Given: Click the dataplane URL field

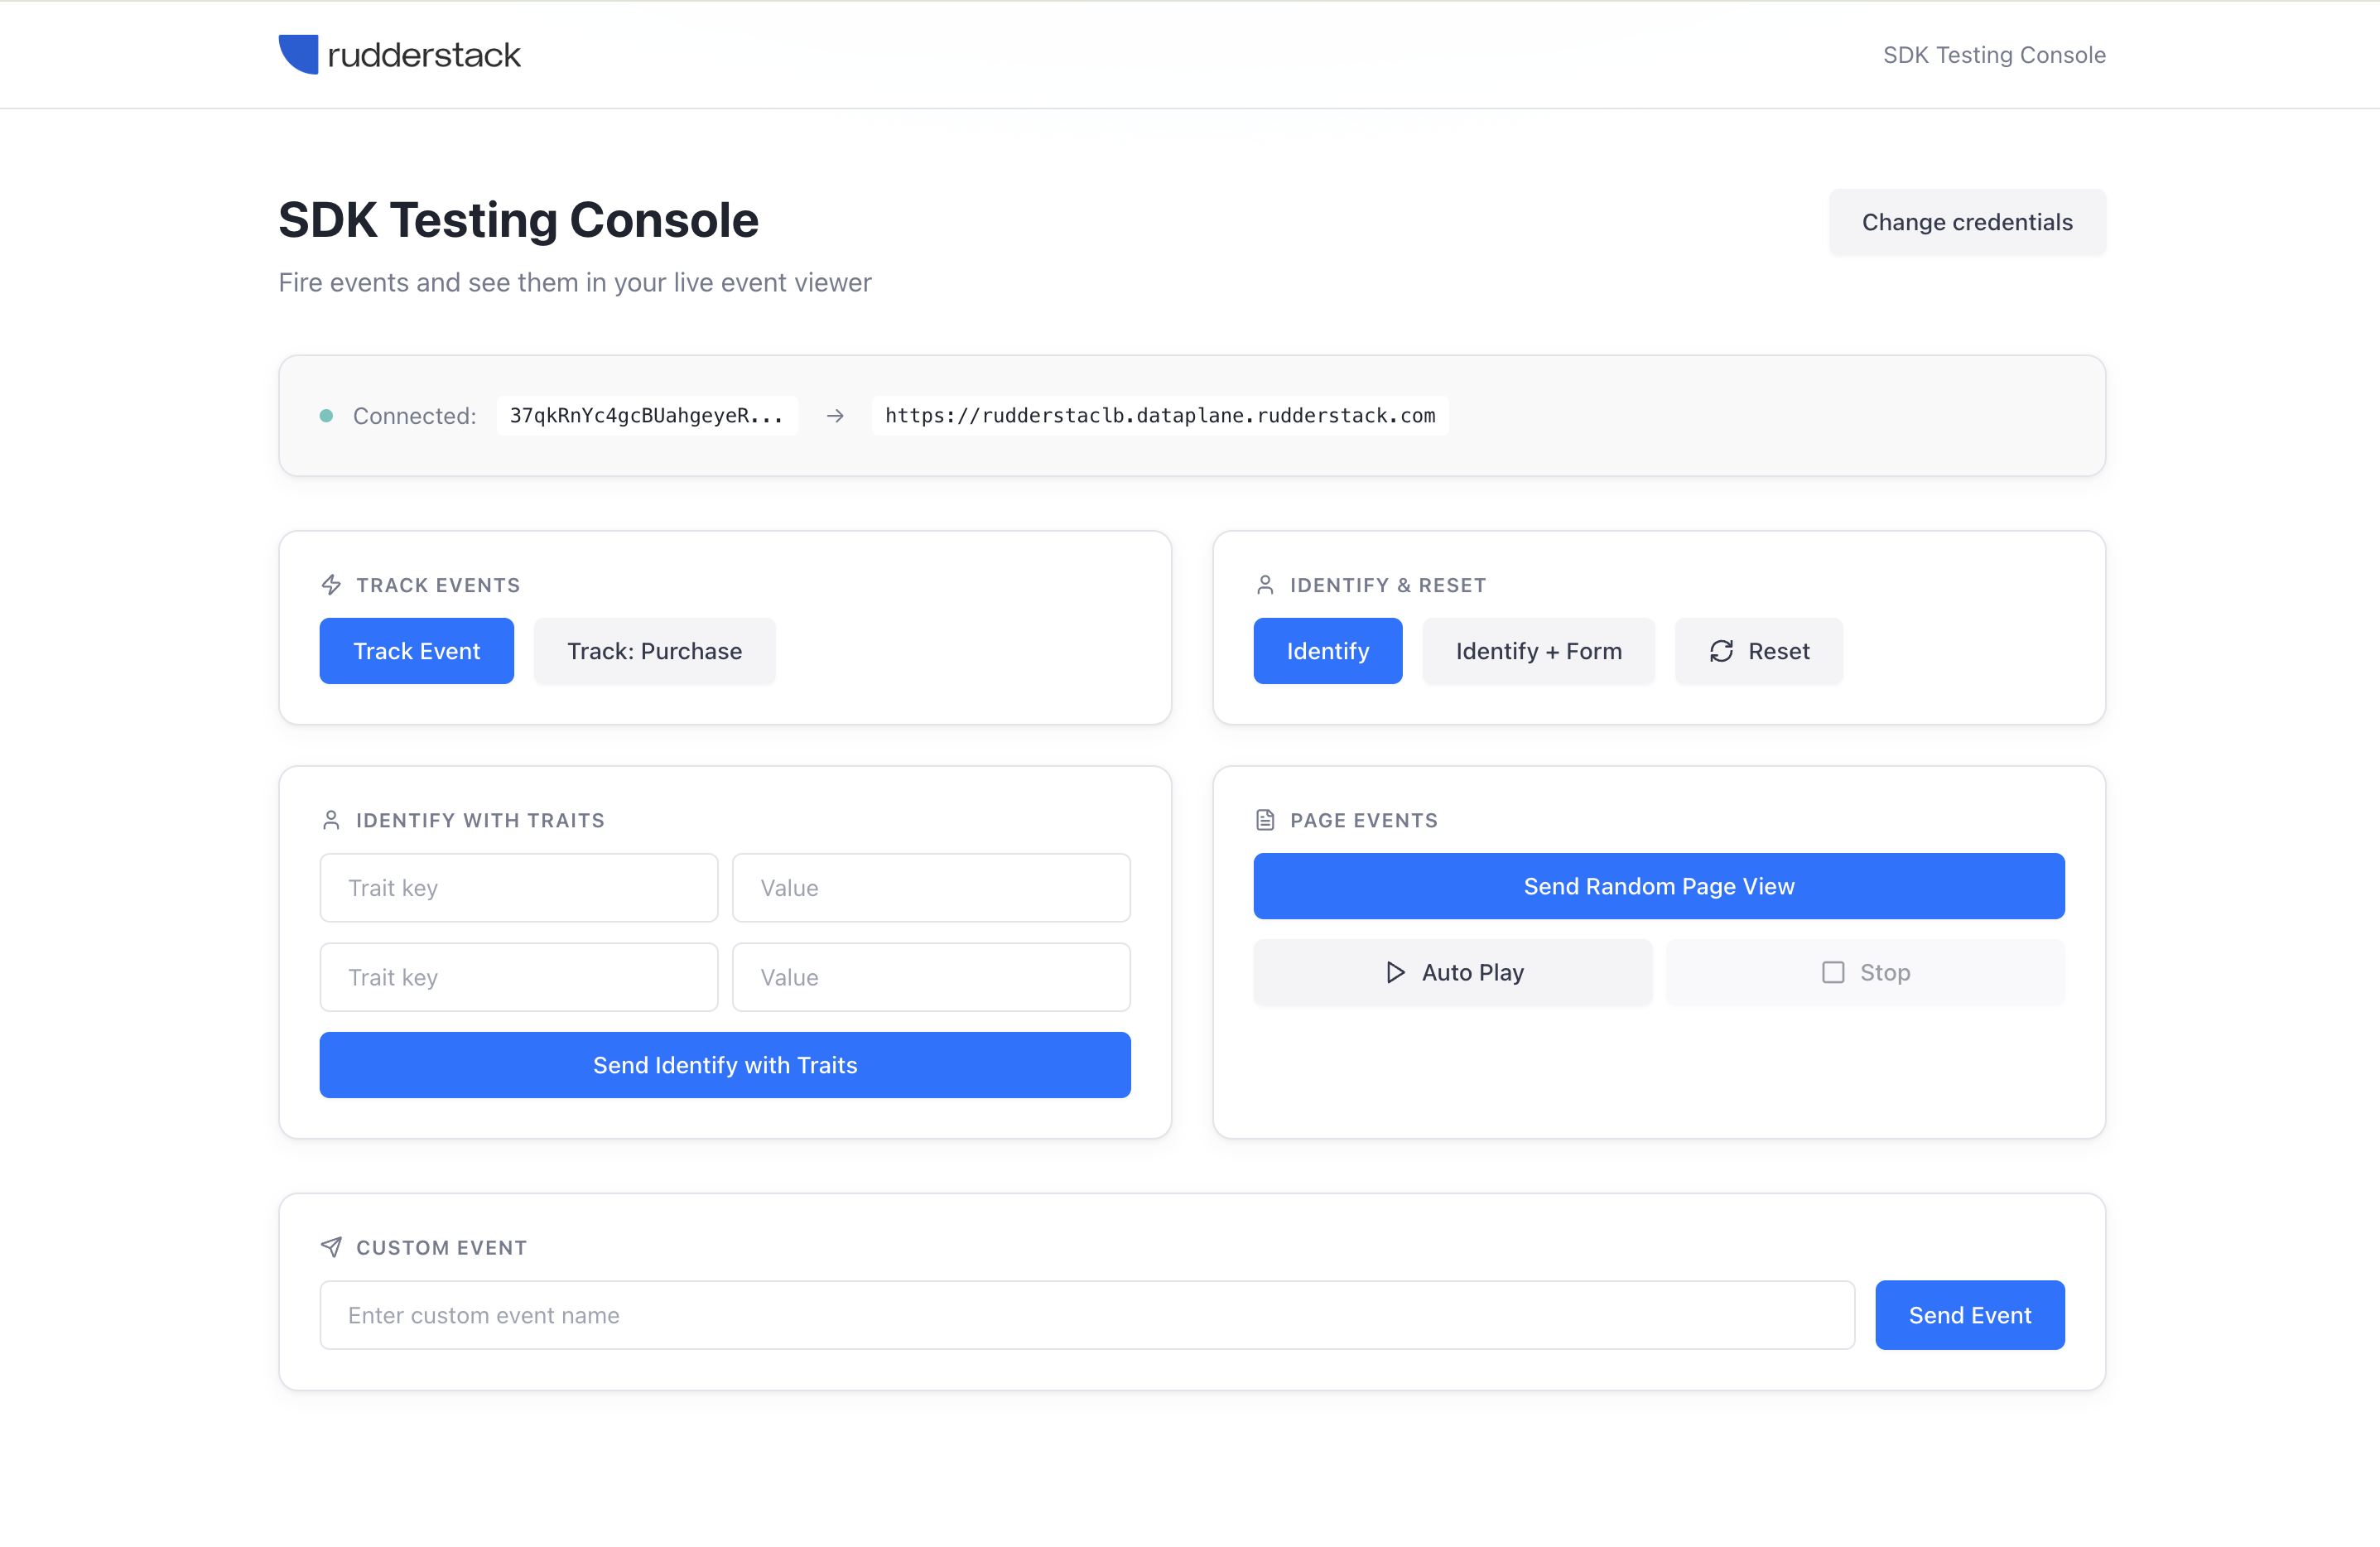Looking at the screenshot, I should (1160, 415).
